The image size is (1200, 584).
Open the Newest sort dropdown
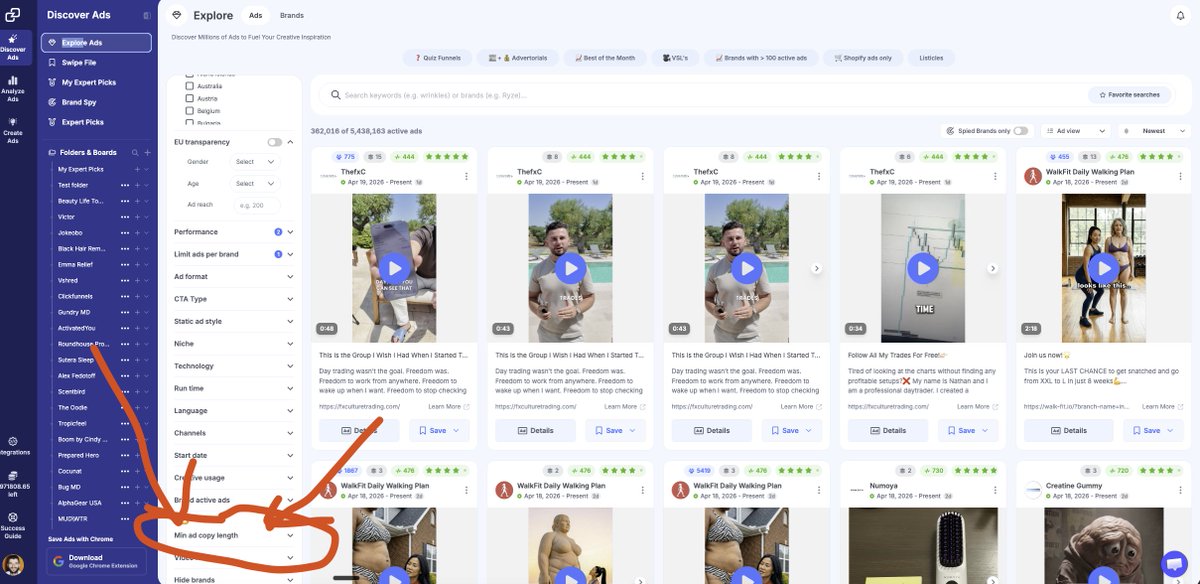coord(1153,131)
